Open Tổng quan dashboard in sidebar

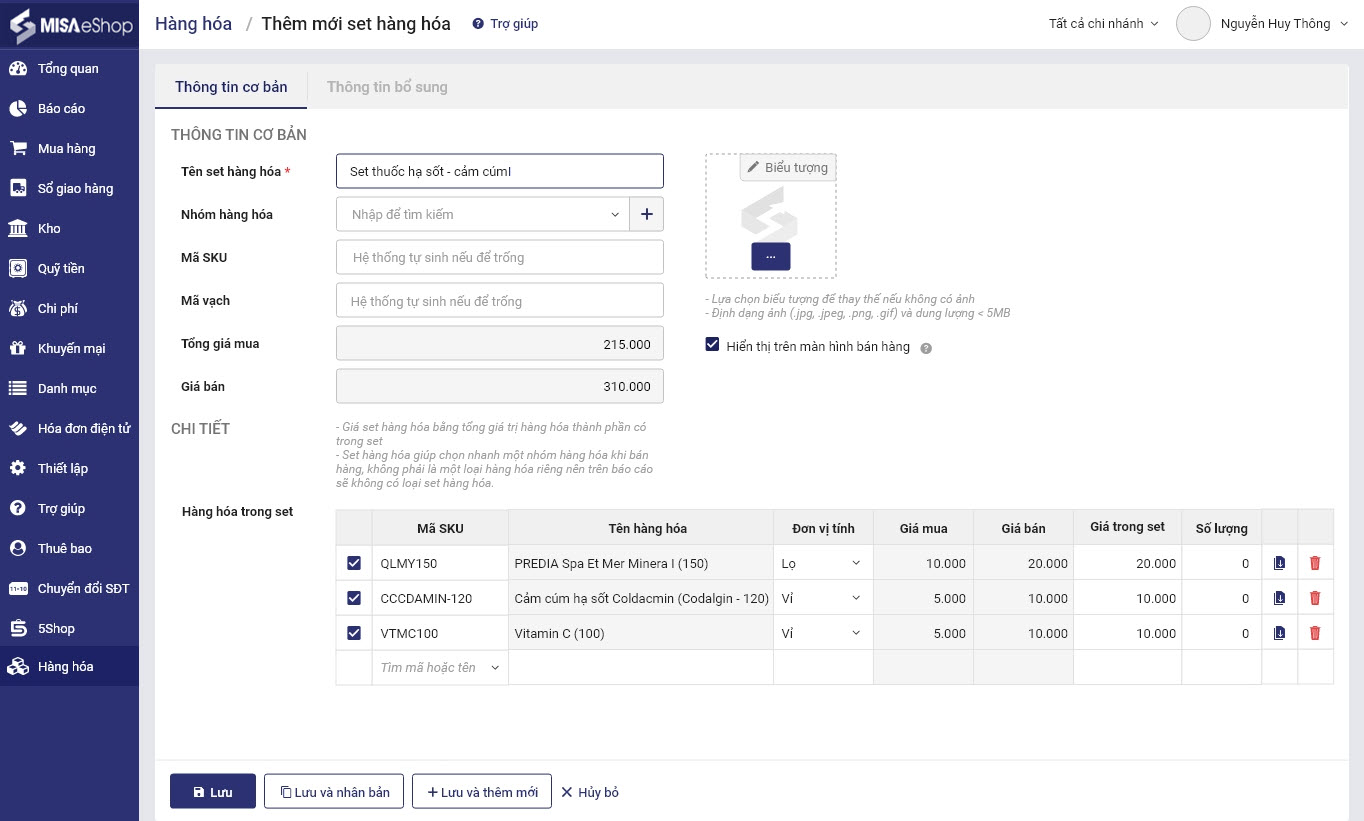point(68,69)
